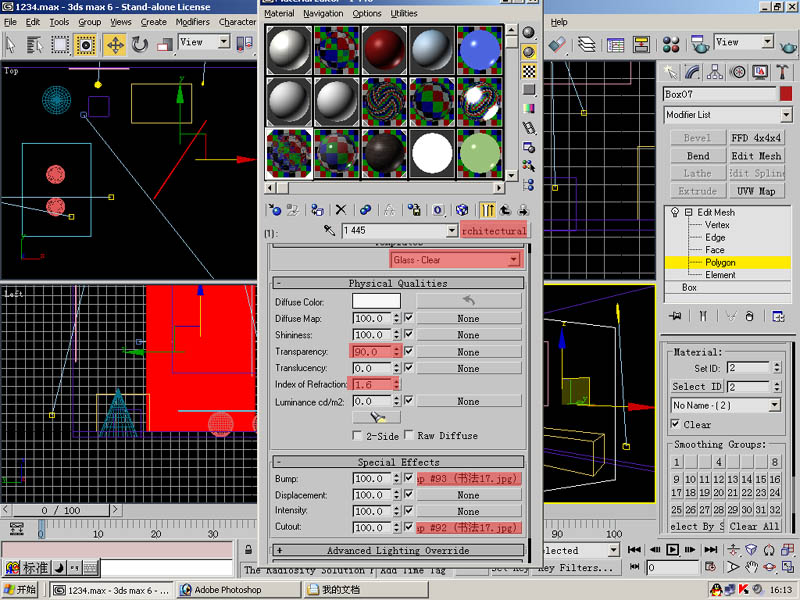The image size is (800, 600).
Task: Open the File menu
Action: coord(10,22)
